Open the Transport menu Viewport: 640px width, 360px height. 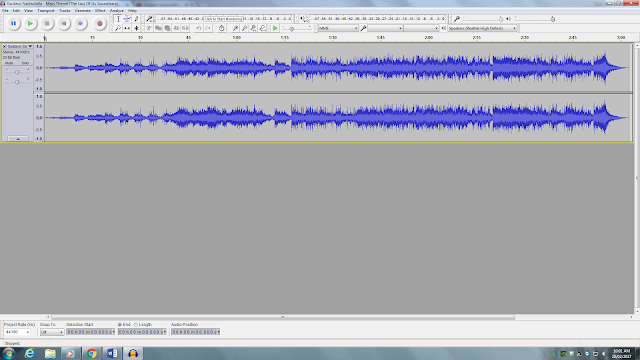[x=46, y=11]
